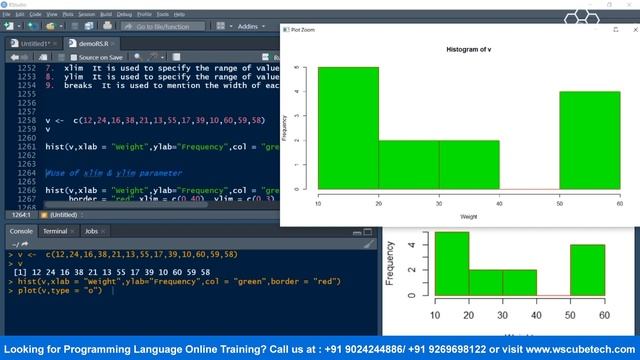This screenshot has height=360, width=640.
Task: Click the Find/Replace magnifier icon
Action: click(x=138, y=57)
